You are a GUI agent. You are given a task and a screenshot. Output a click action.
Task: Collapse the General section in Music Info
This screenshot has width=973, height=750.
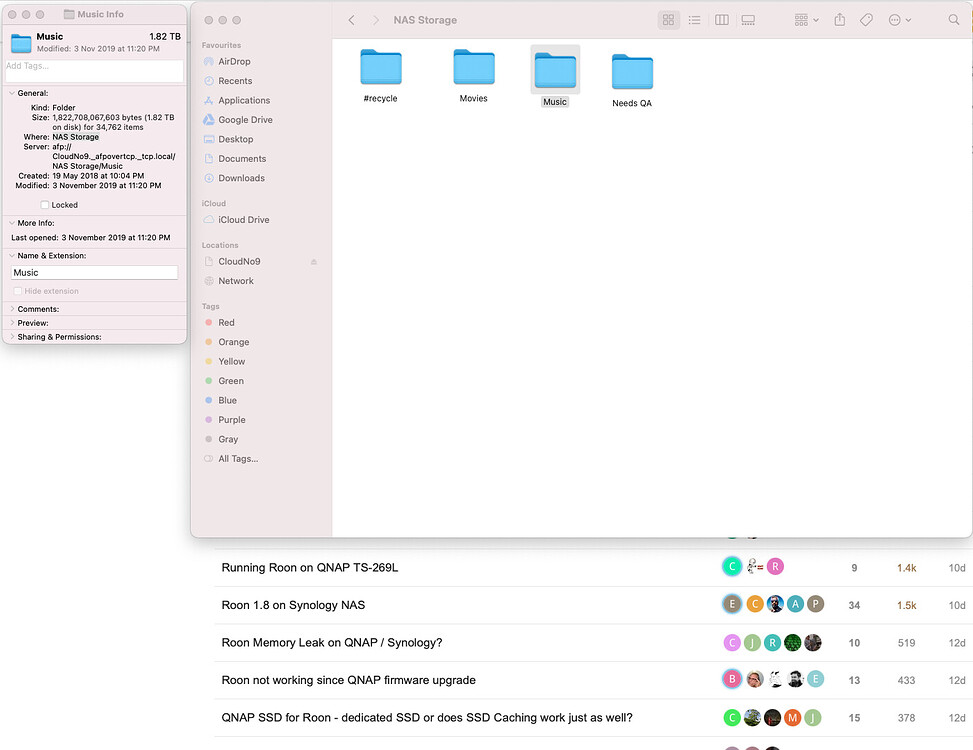(12, 93)
